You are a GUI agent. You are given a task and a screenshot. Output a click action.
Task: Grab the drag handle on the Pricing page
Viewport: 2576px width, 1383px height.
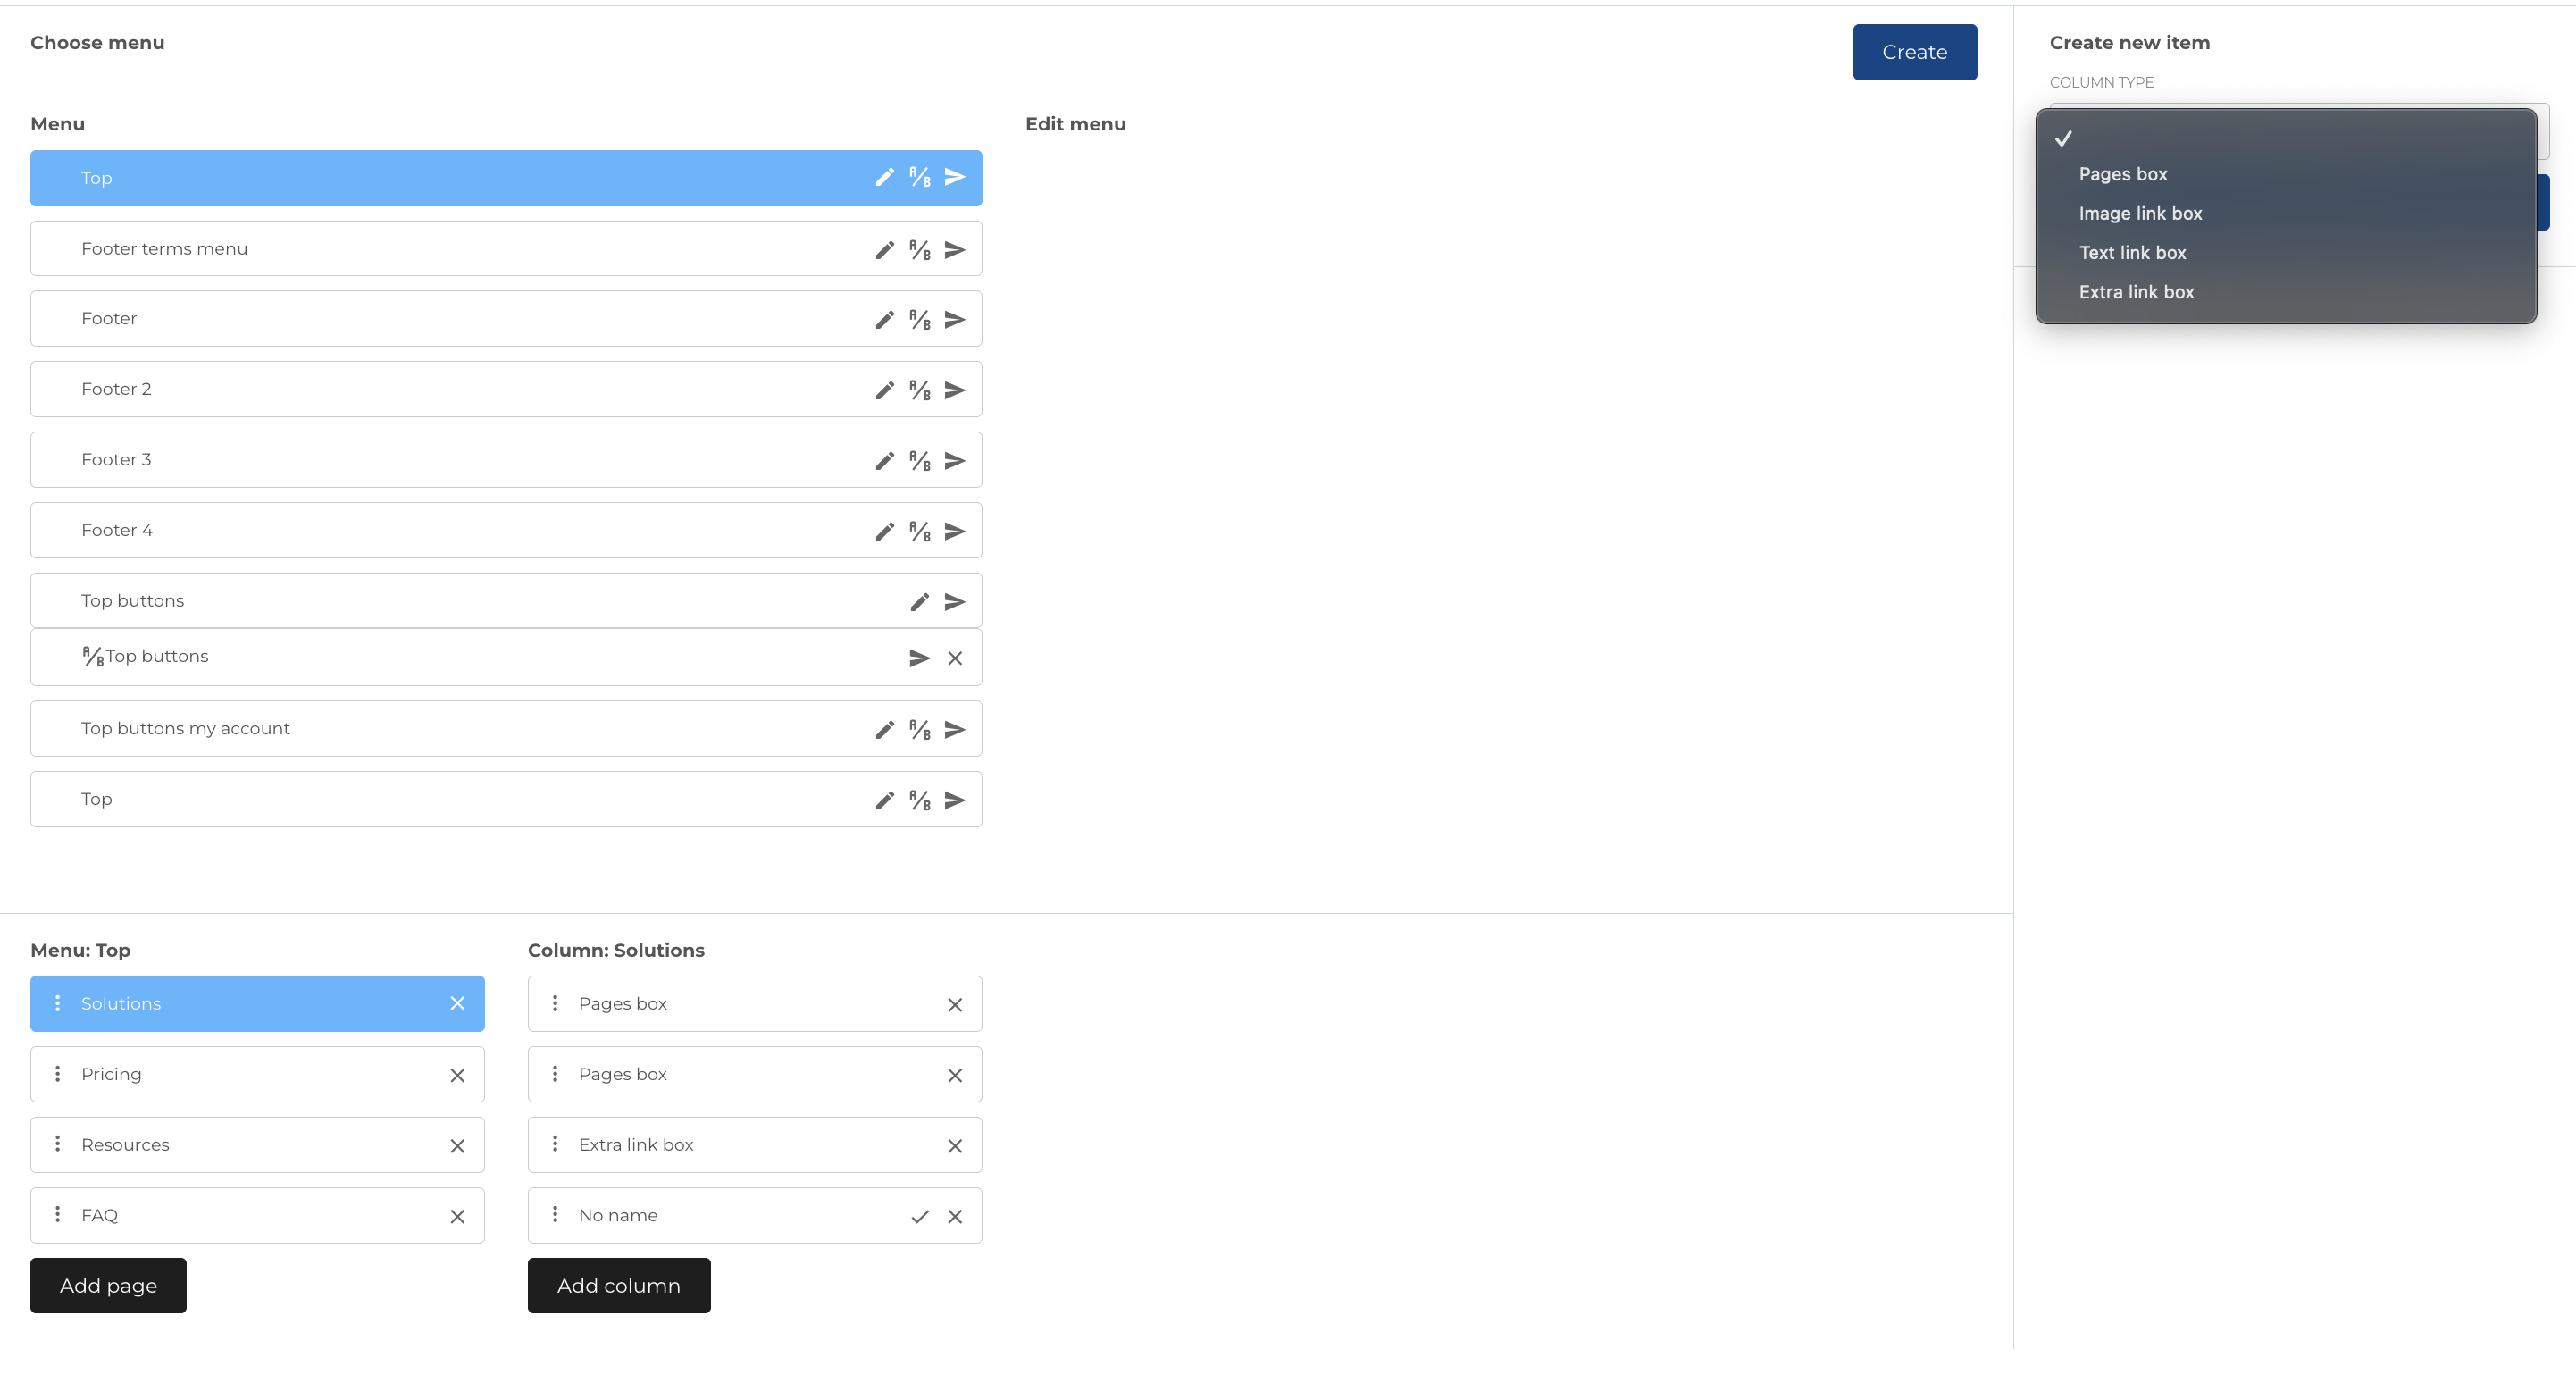pos(57,1074)
